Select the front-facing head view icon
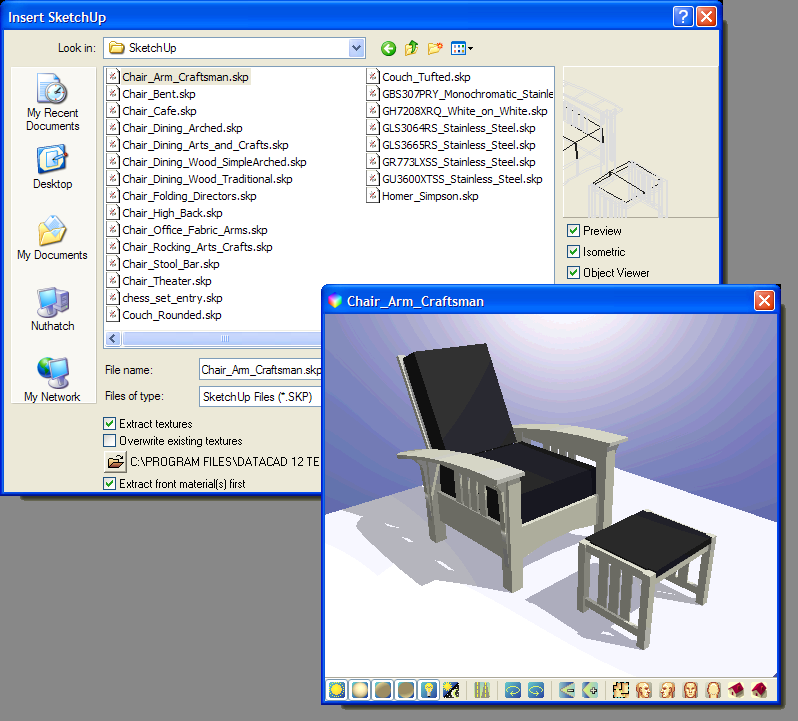The height and width of the screenshot is (721, 798). [691, 690]
